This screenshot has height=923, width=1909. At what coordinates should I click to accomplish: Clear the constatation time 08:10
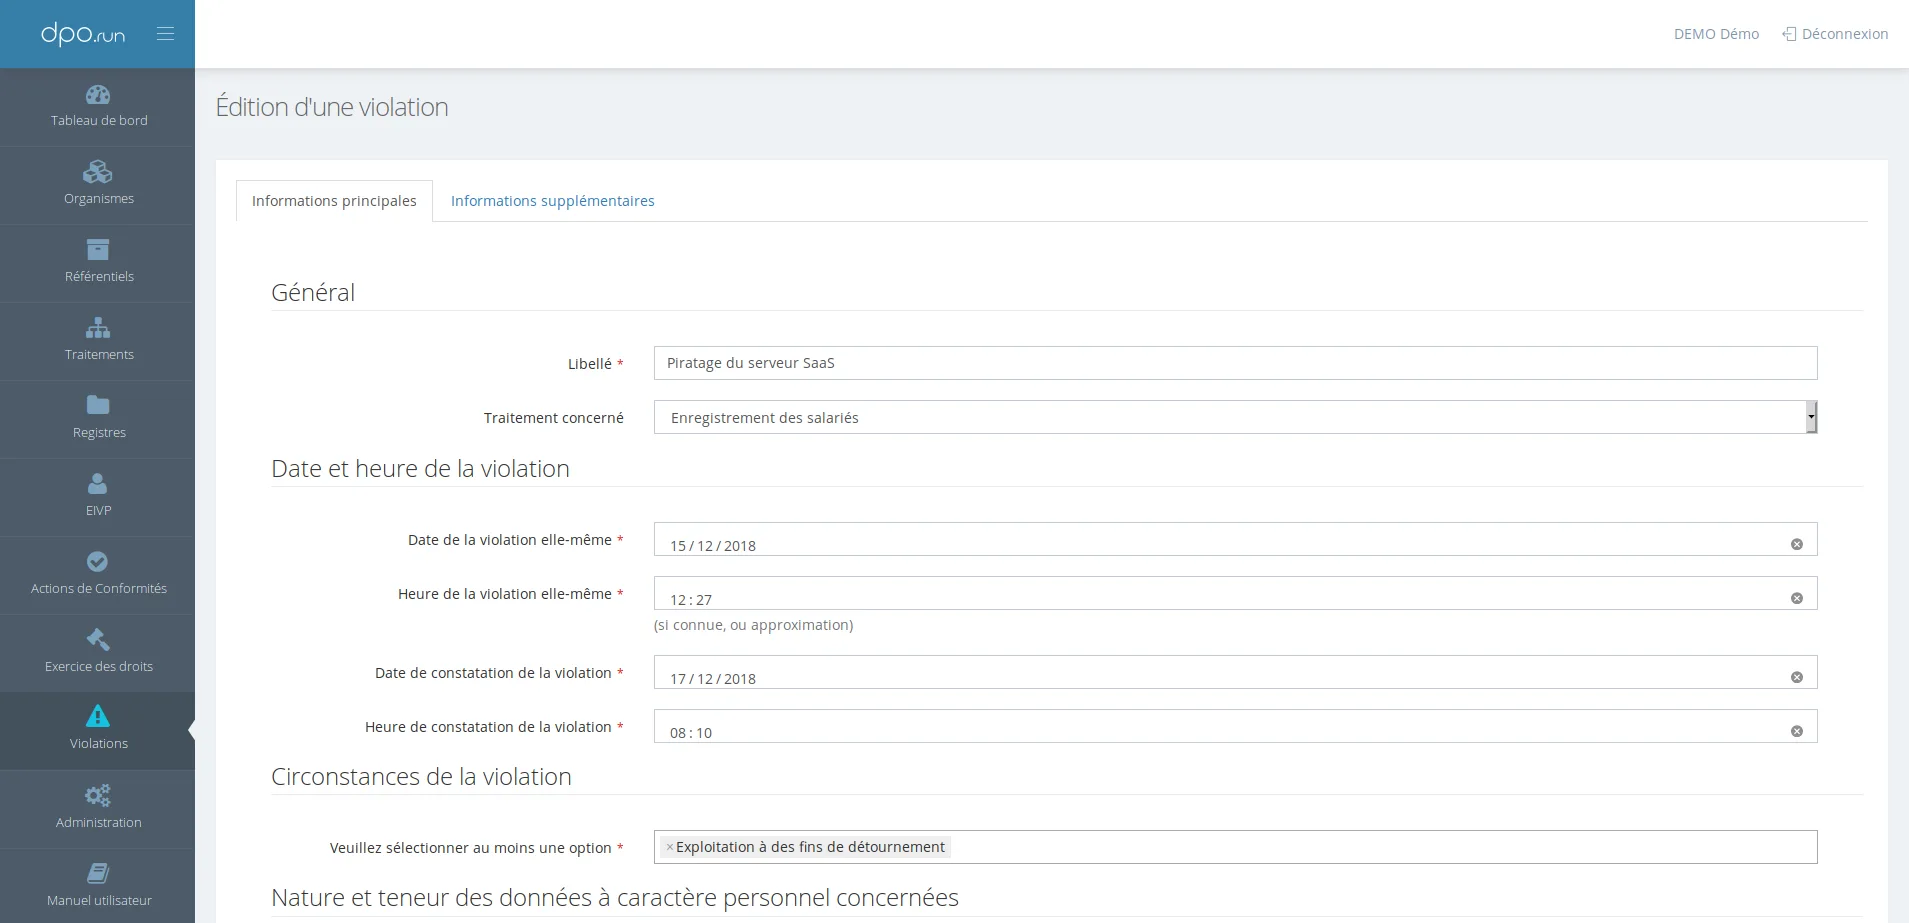tap(1797, 731)
